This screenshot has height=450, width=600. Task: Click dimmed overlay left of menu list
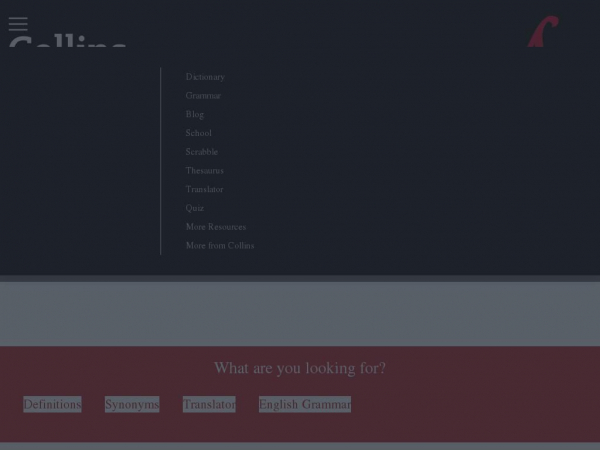(80, 160)
